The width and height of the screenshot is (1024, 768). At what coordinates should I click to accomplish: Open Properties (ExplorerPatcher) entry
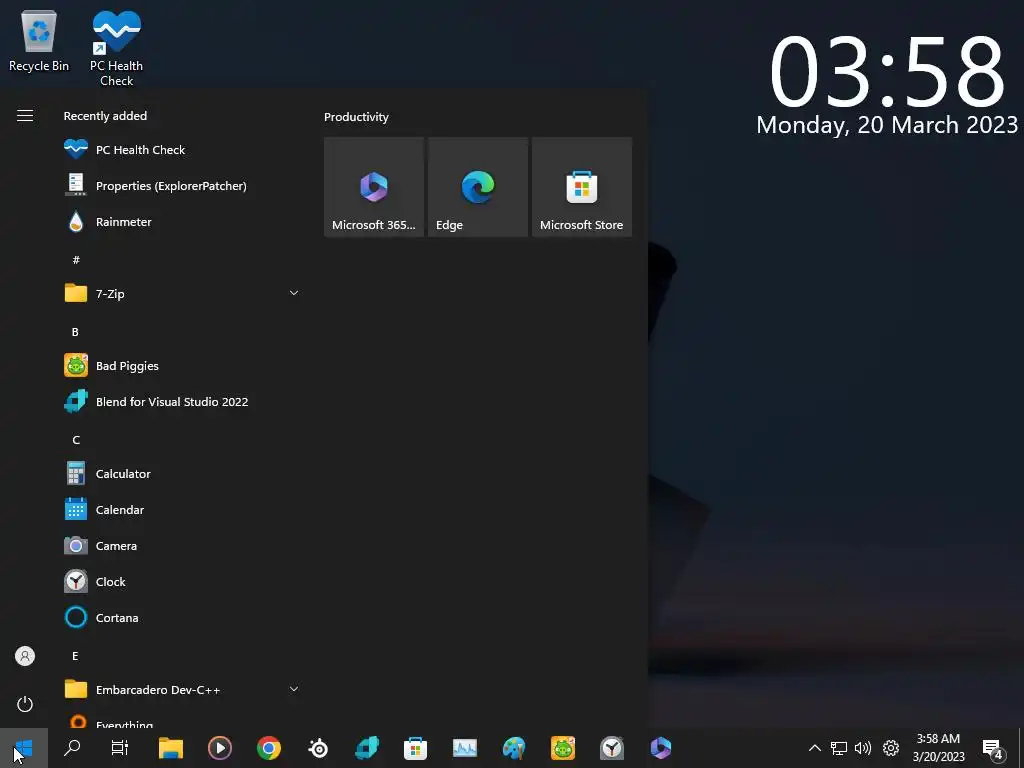[x=183, y=185]
